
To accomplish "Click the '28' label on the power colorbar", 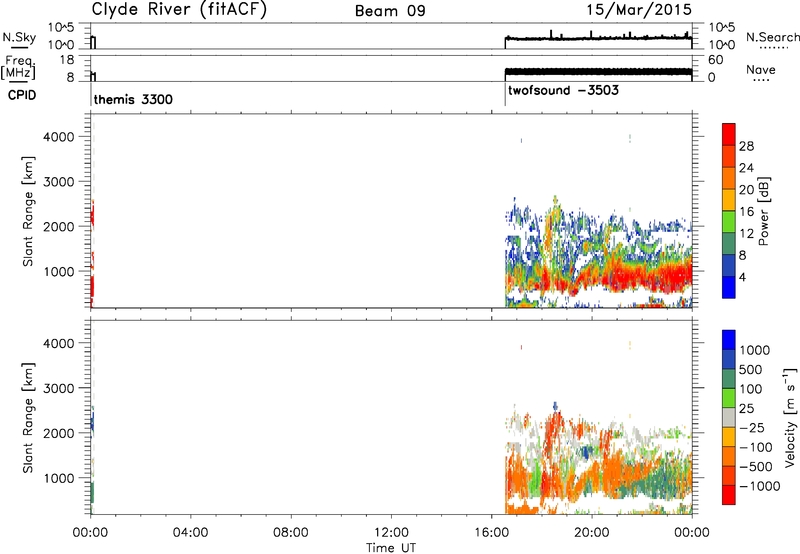I will tap(746, 146).
